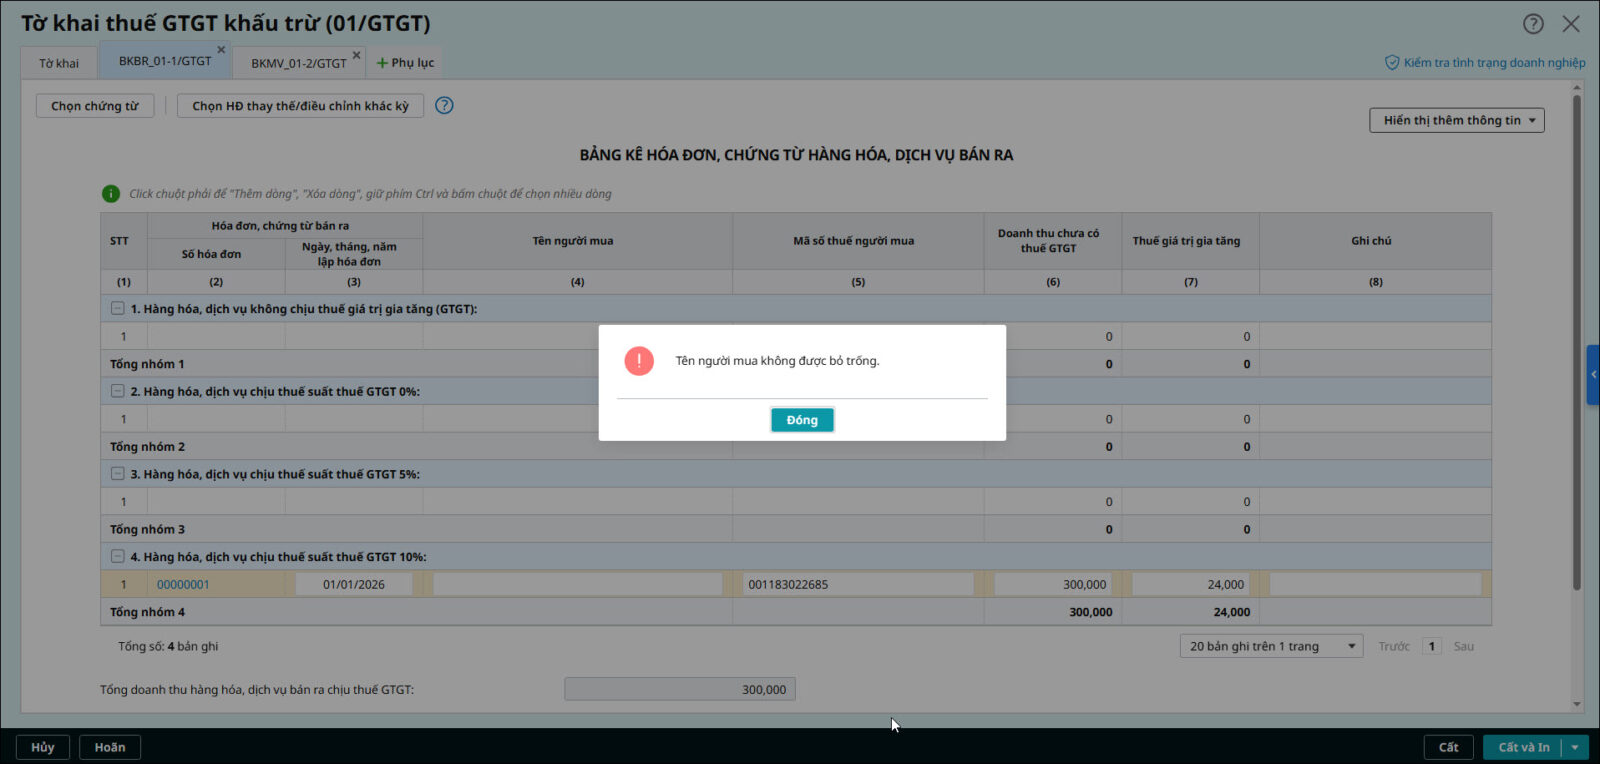Image resolution: width=1600 pixels, height=764 pixels.
Task: Open the 20 bản ghi trên 1 trang dropdown
Action: pyautogui.click(x=1271, y=646)
